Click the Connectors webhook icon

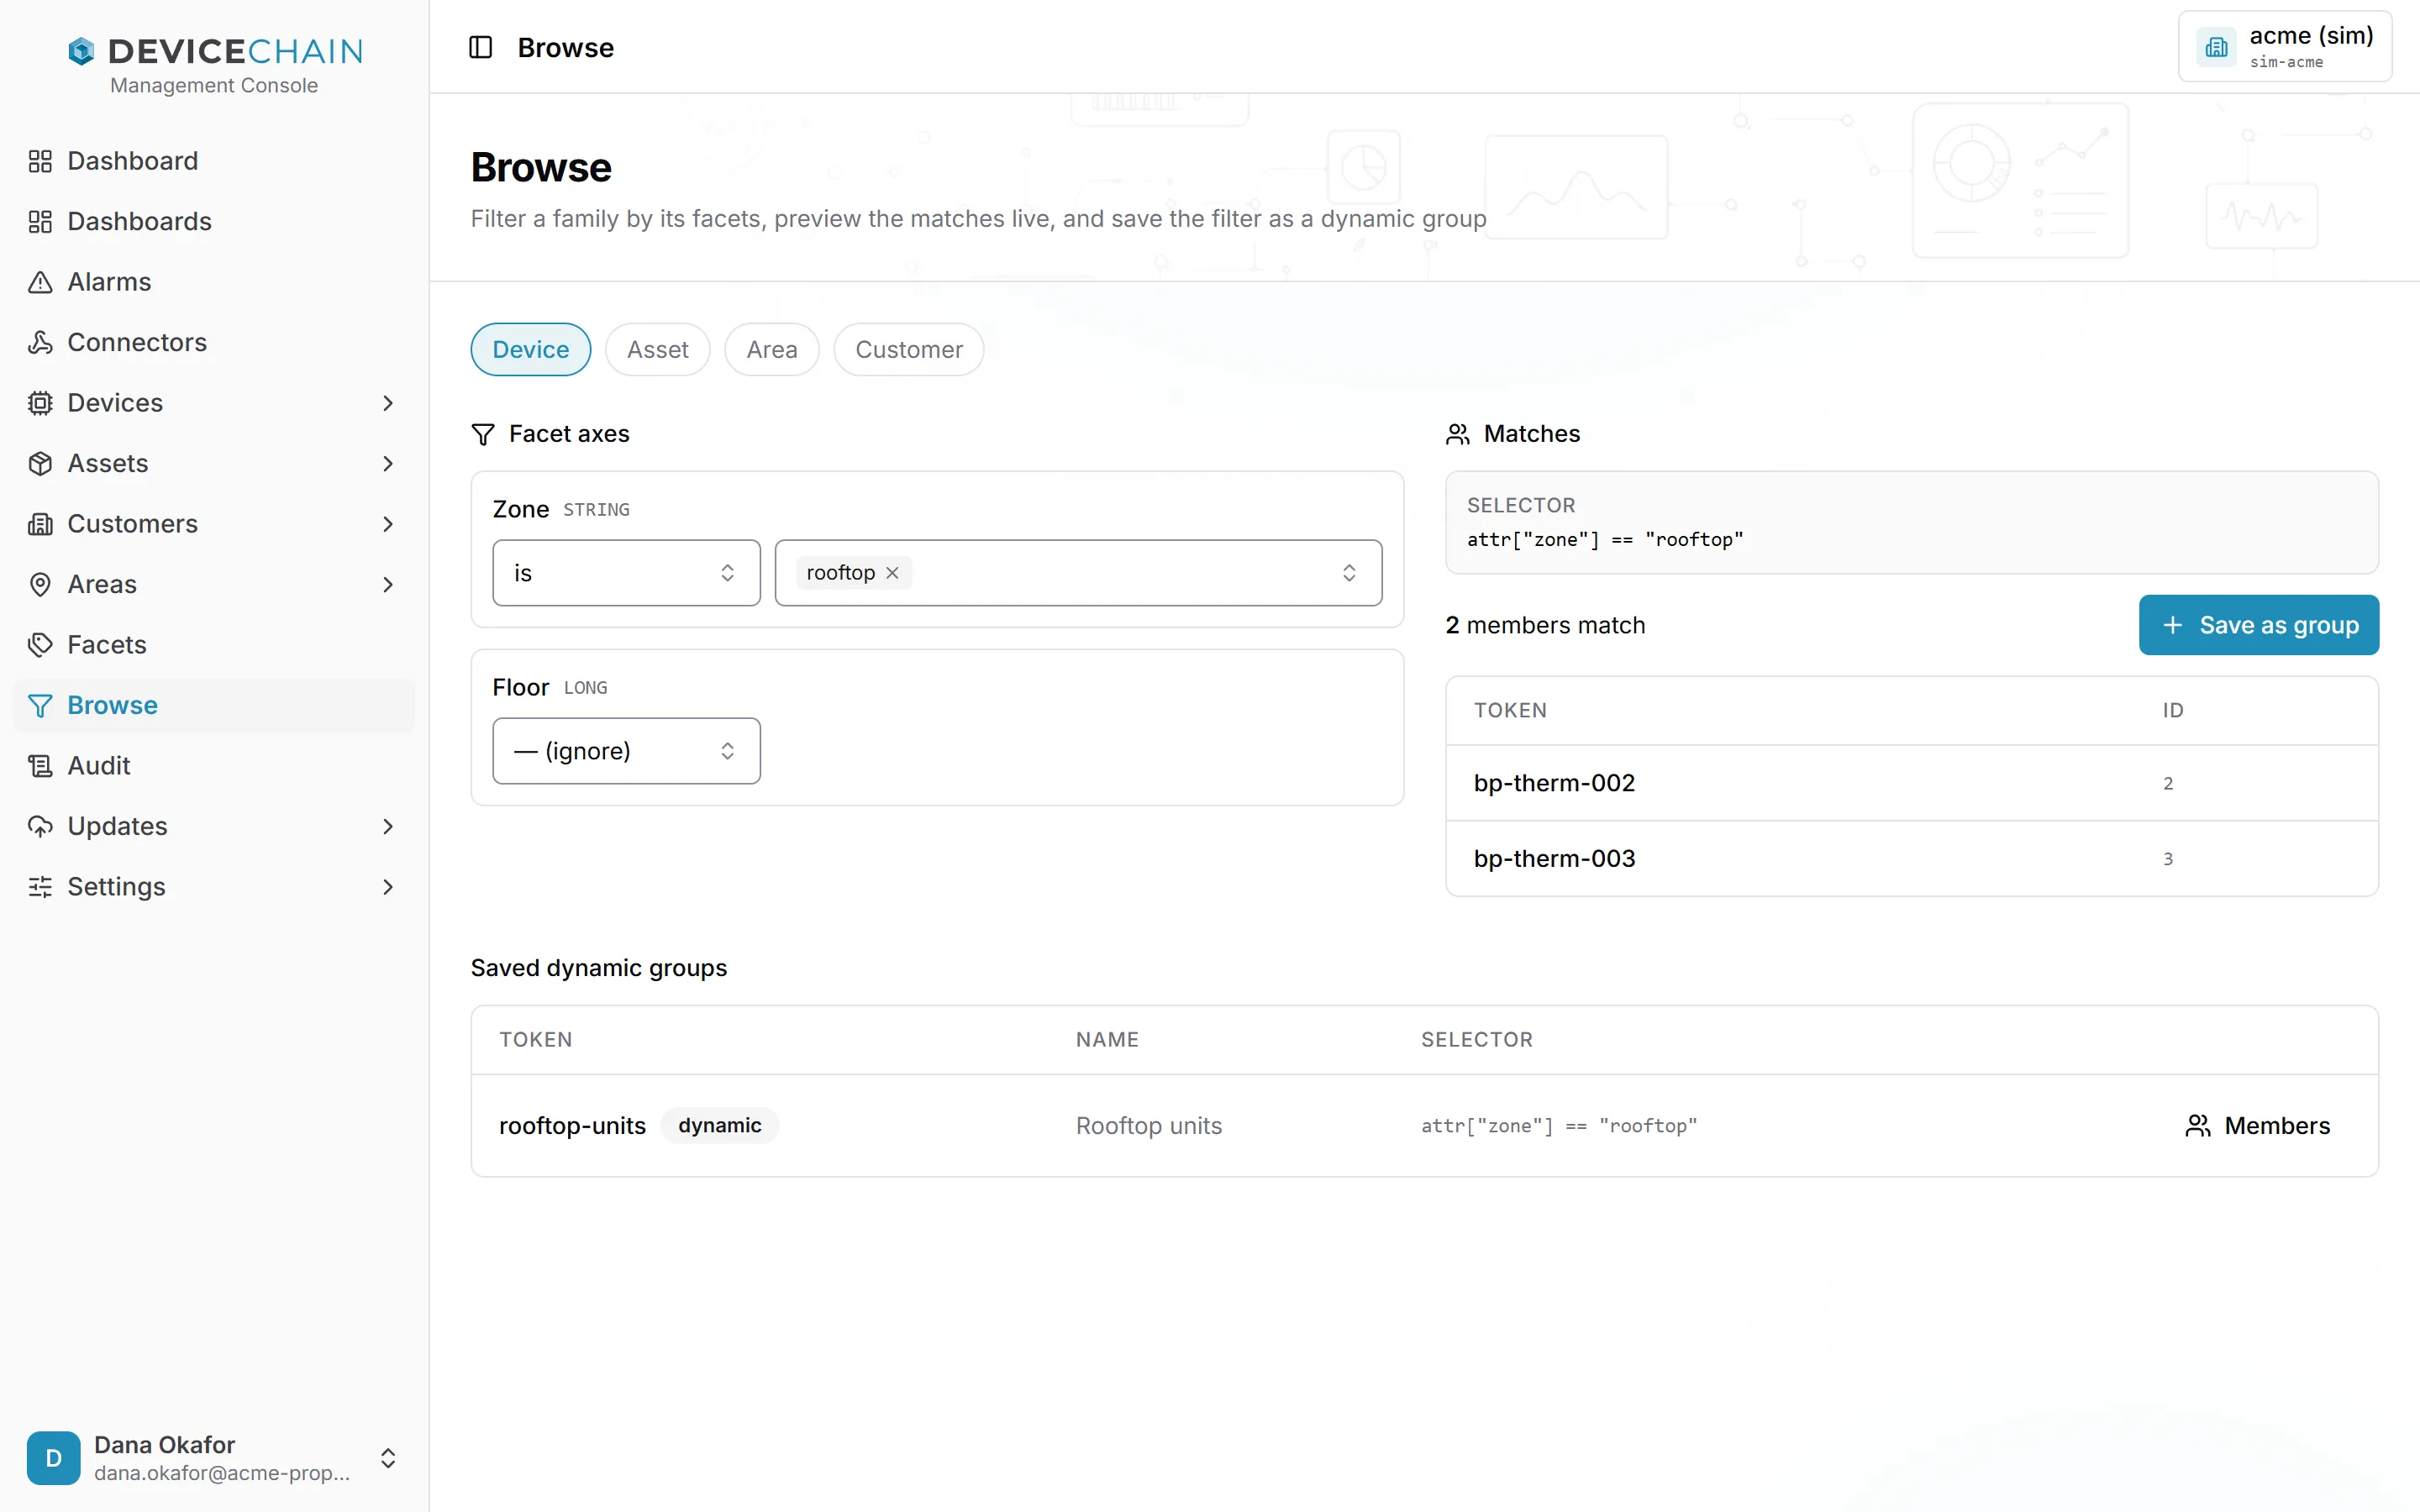click(x=40, y=342)
